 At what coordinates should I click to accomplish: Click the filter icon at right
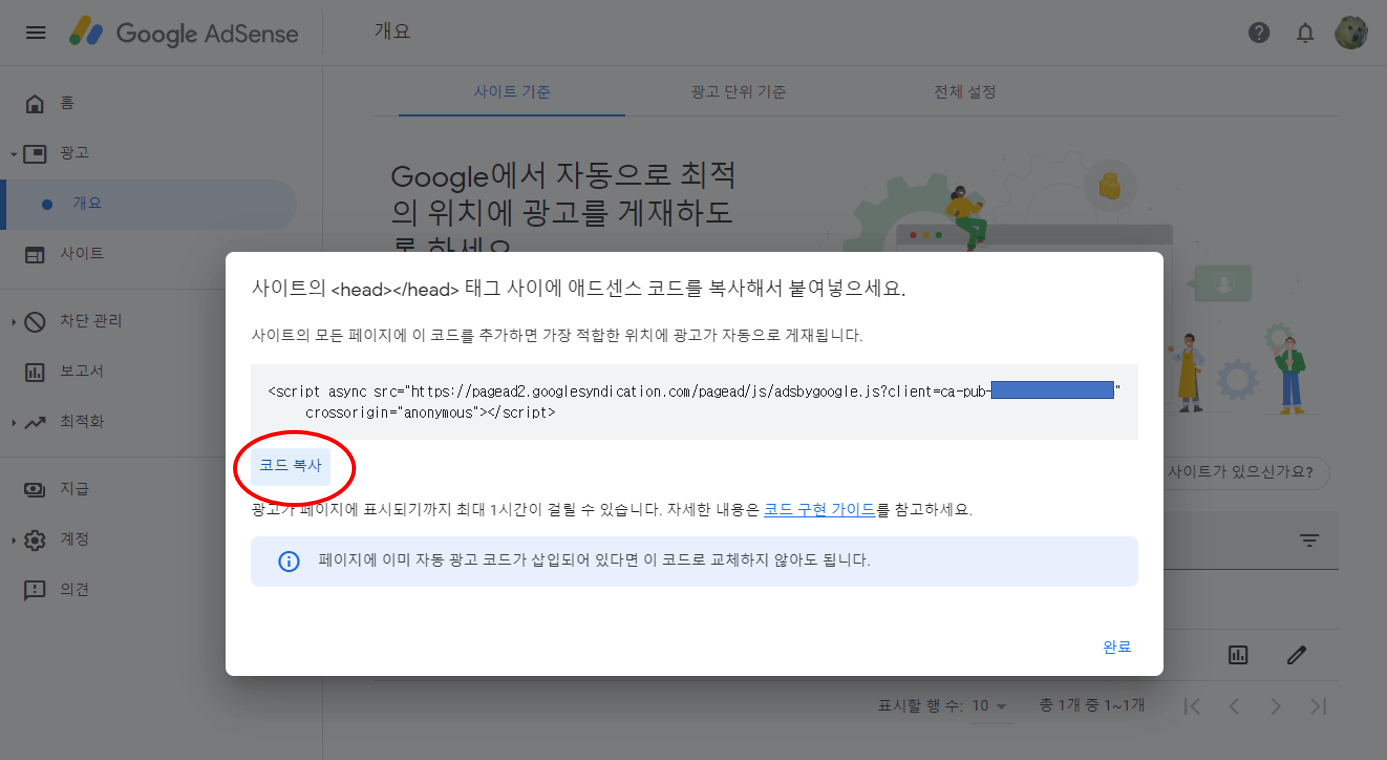1309,540
